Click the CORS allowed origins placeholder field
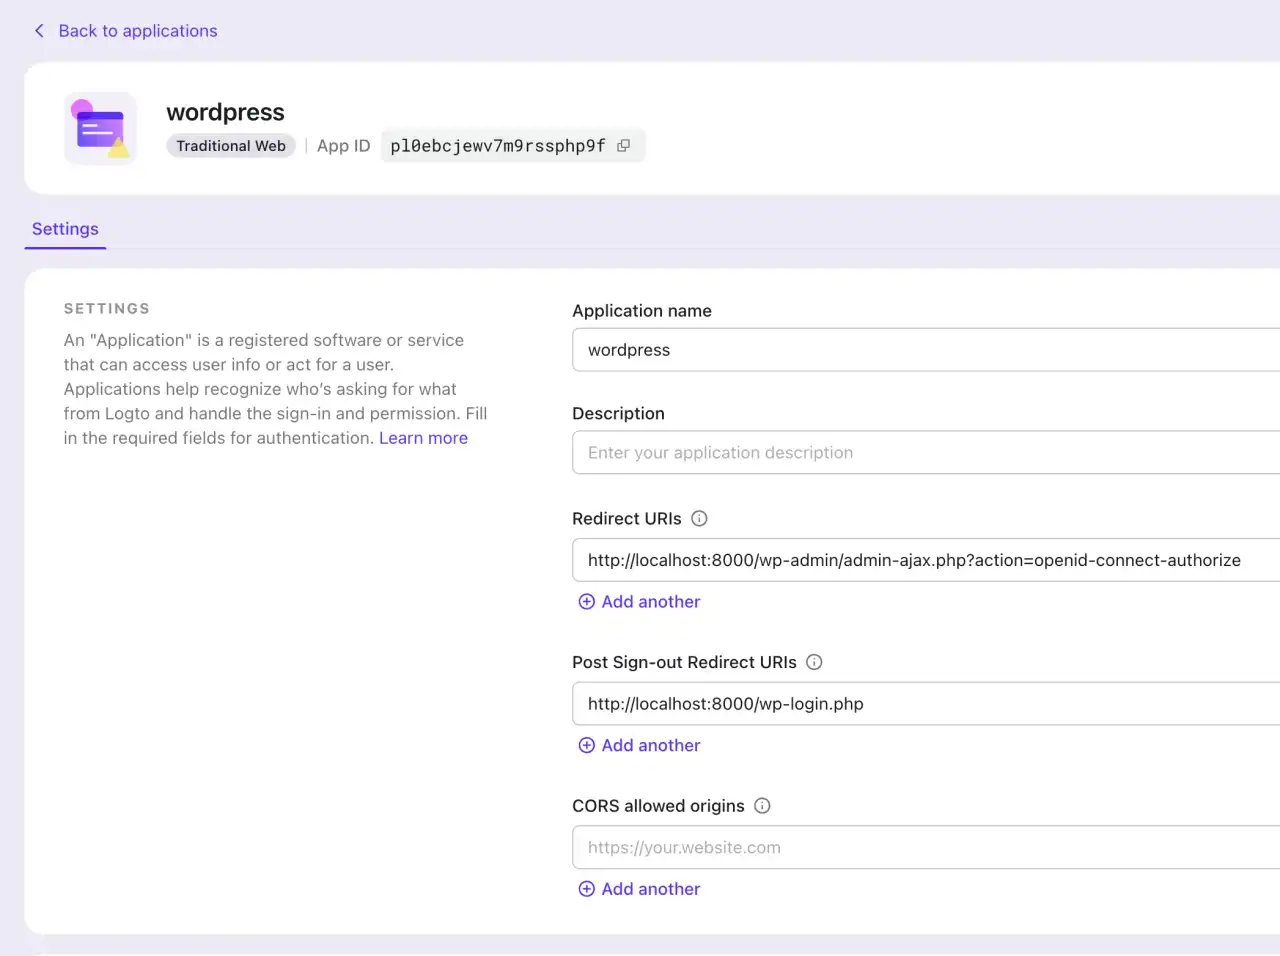 click(x=900, y=847)
